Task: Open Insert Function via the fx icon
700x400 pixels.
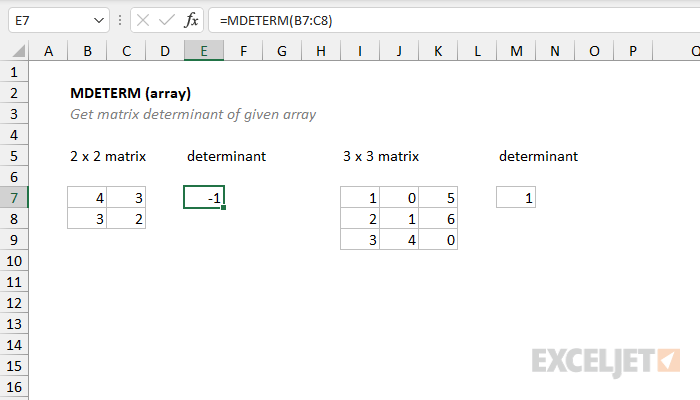Action: [x=191, y=20]
